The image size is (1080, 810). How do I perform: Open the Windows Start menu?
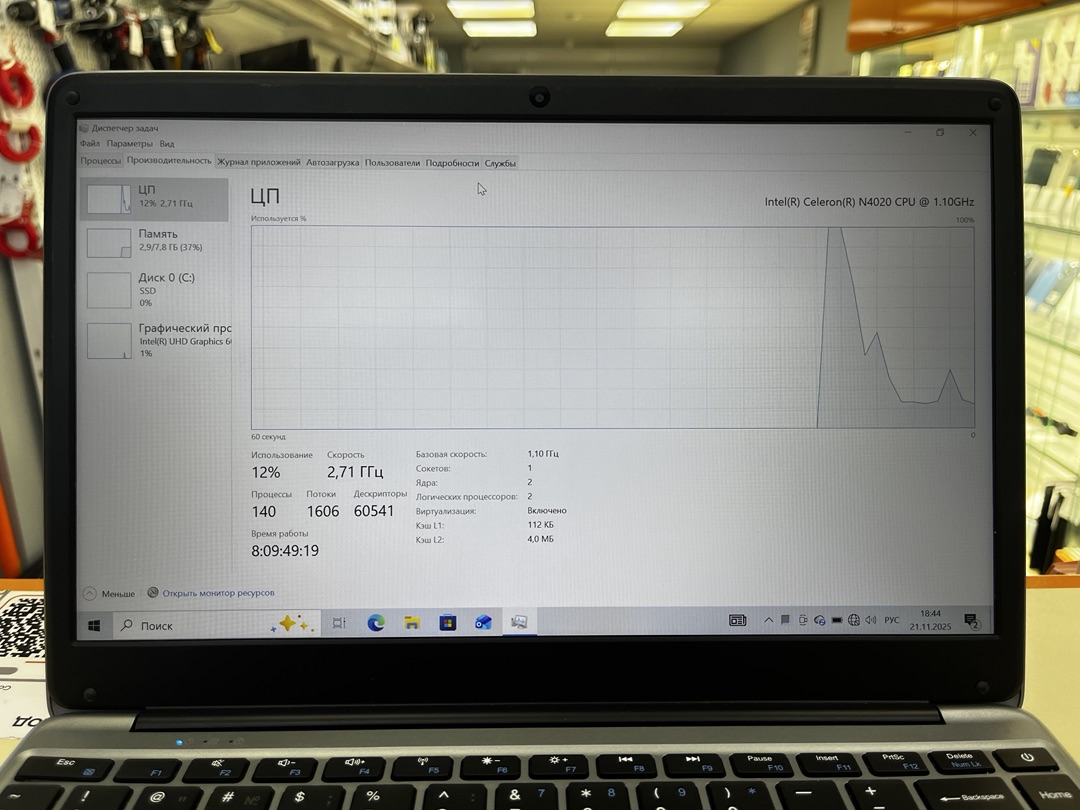[95, 625]
